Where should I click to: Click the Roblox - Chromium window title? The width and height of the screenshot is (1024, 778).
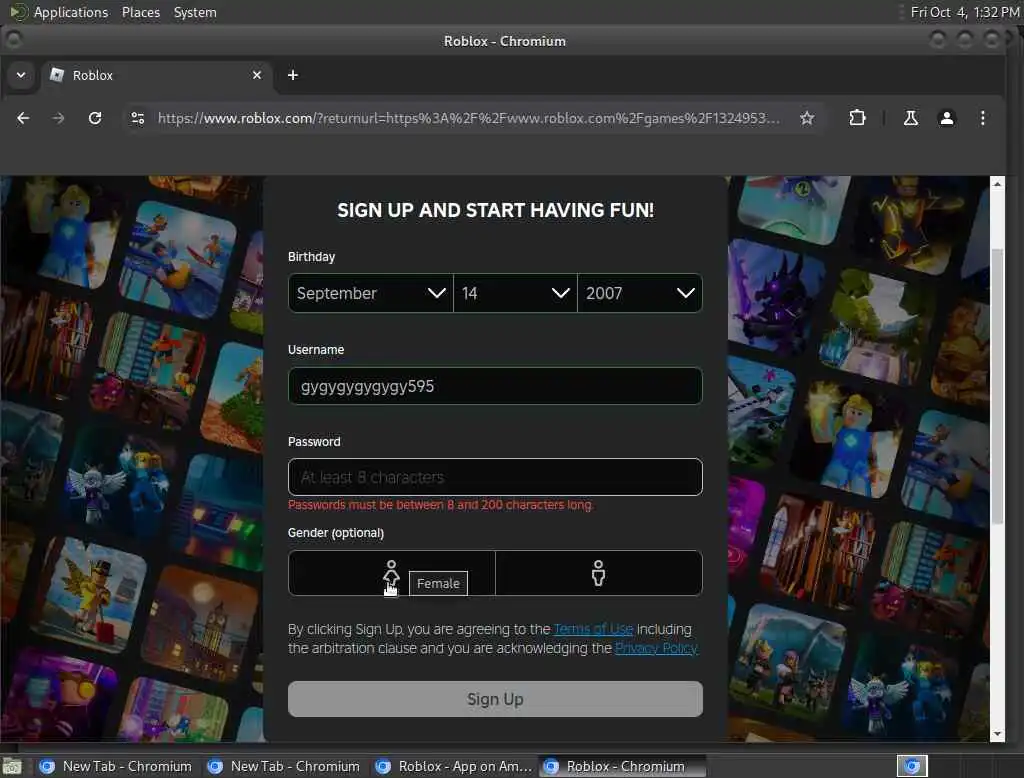[505, 41]
